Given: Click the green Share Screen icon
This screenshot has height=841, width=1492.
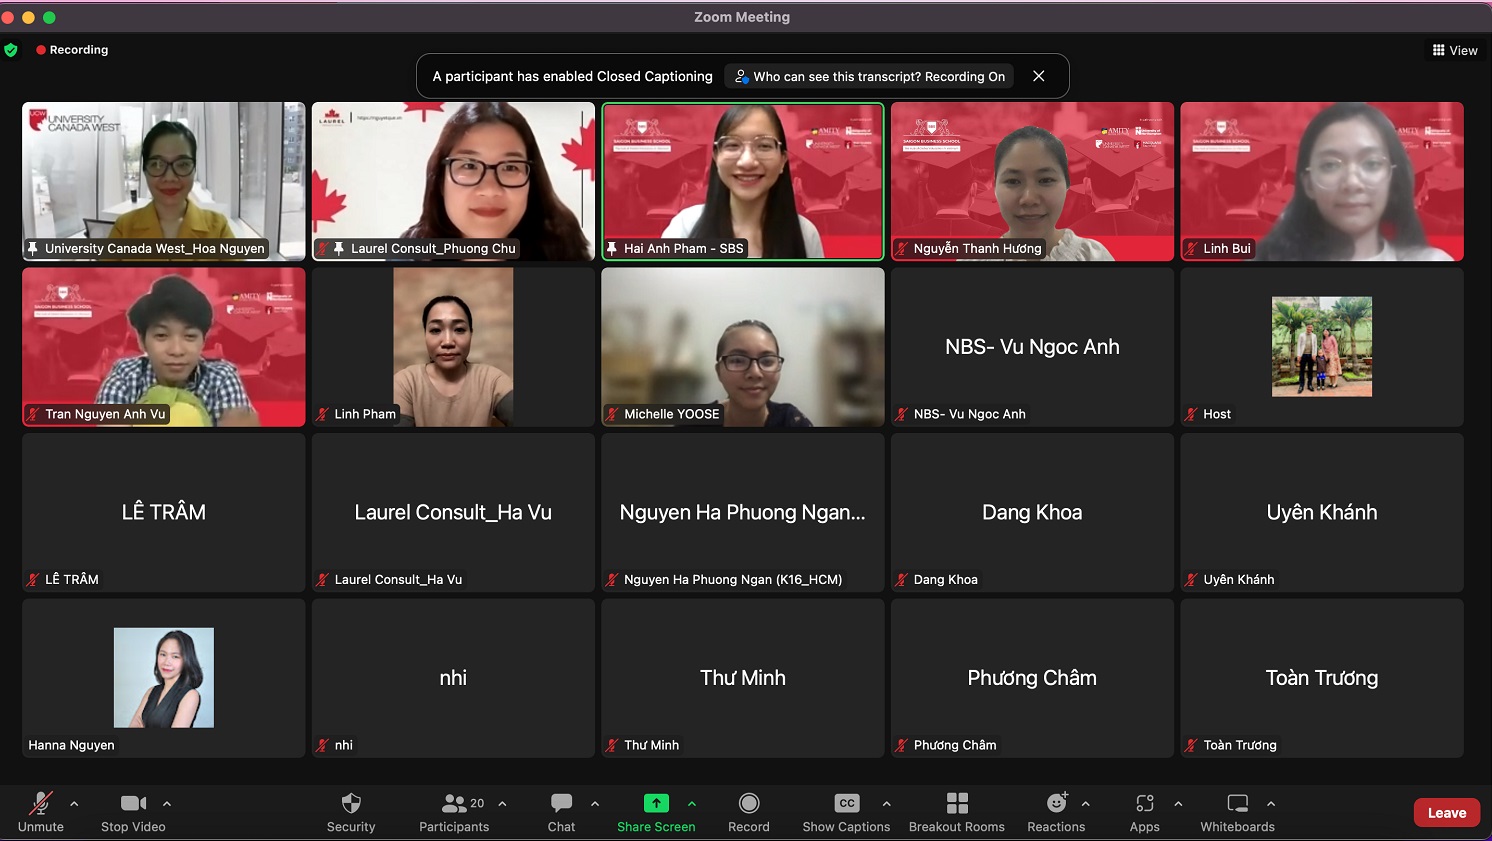Looking at the screenshot, I should tap(656, 804).
